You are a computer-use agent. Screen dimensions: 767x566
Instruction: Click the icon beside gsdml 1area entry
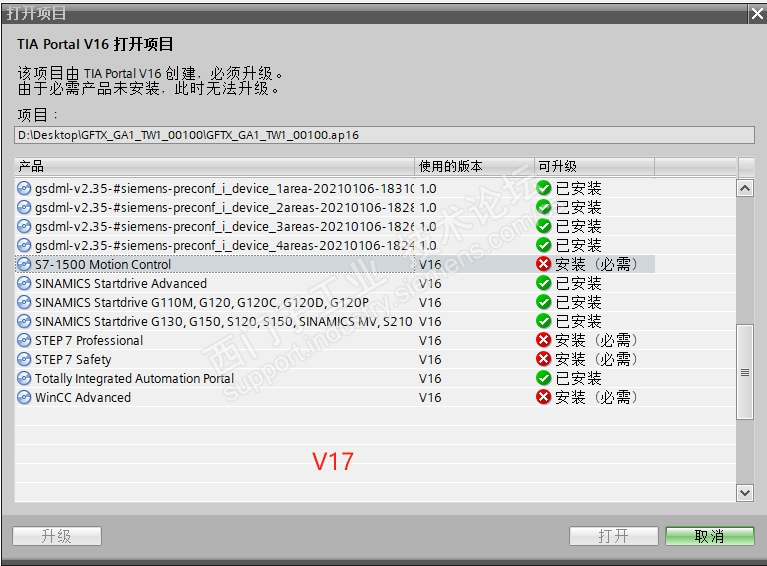[x=23, y=188]
